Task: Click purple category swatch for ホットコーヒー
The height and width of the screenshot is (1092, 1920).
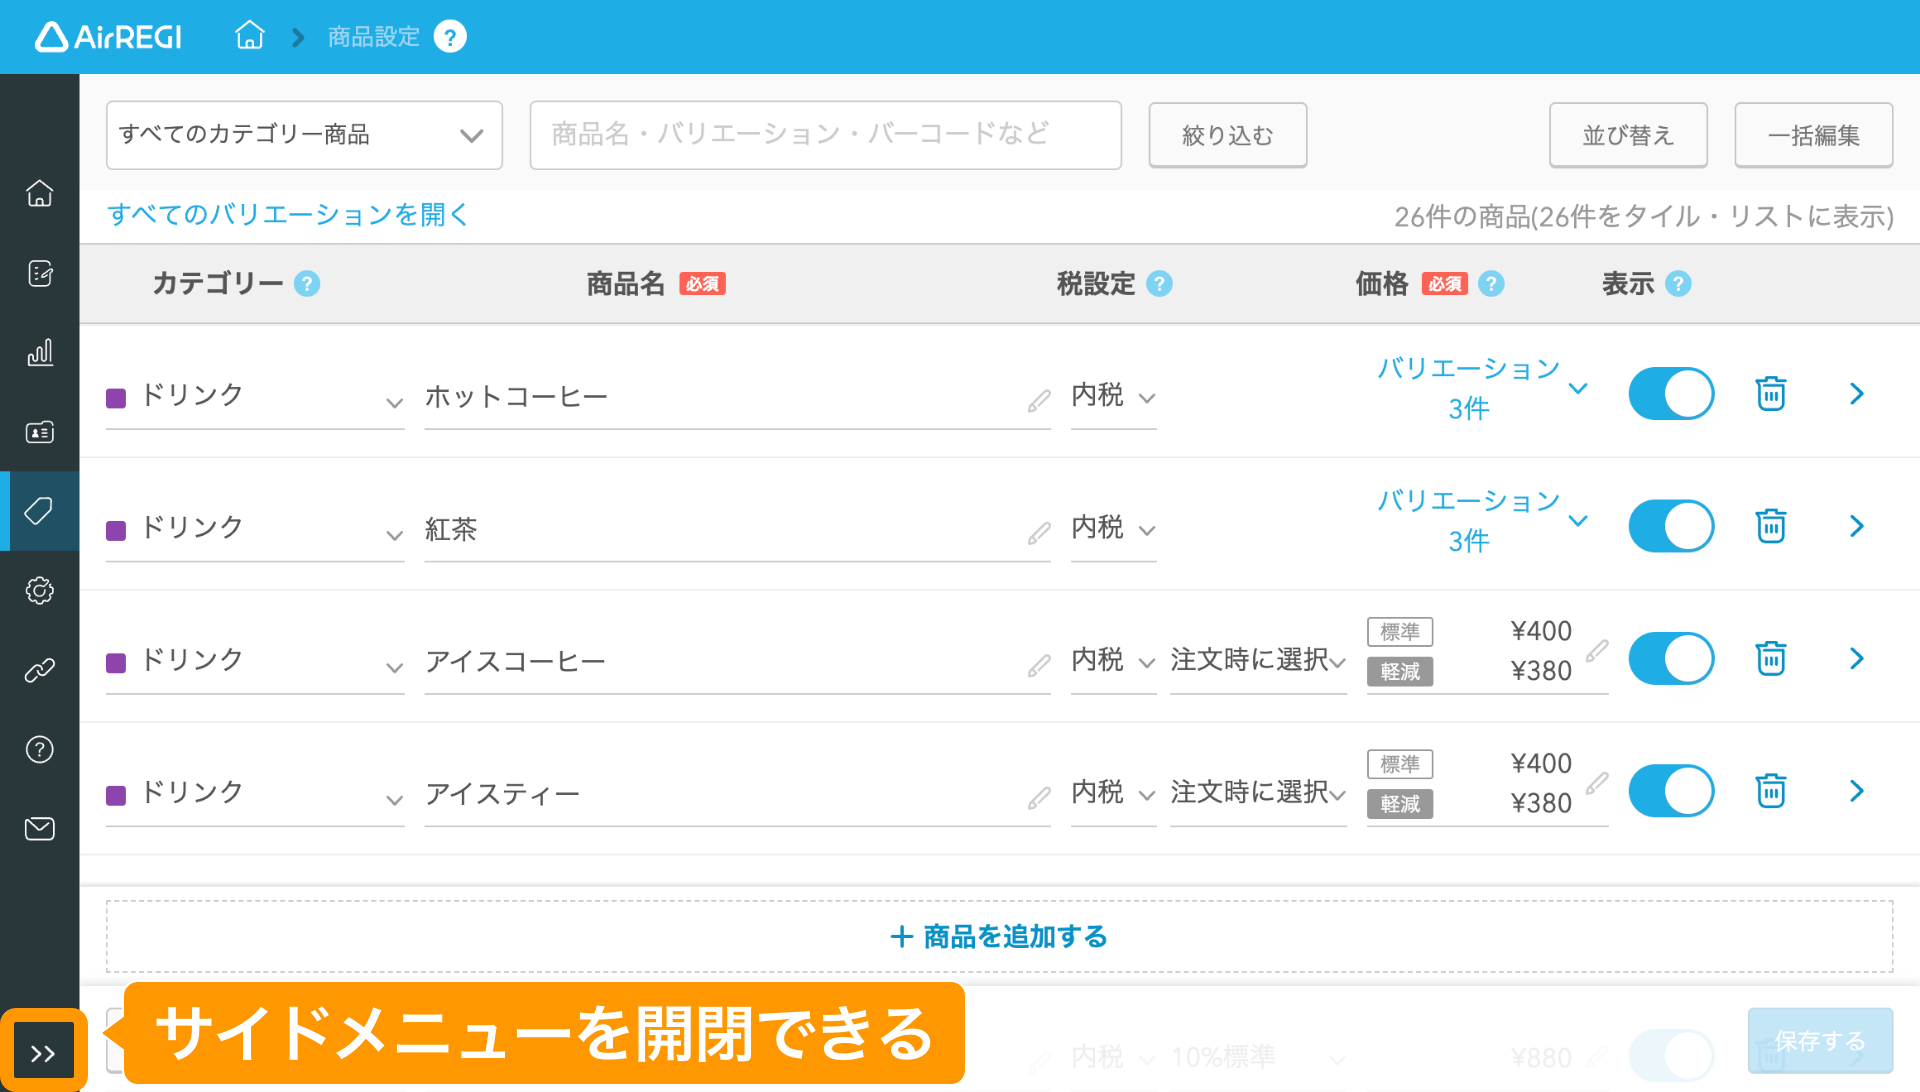Action: [116, 398]
